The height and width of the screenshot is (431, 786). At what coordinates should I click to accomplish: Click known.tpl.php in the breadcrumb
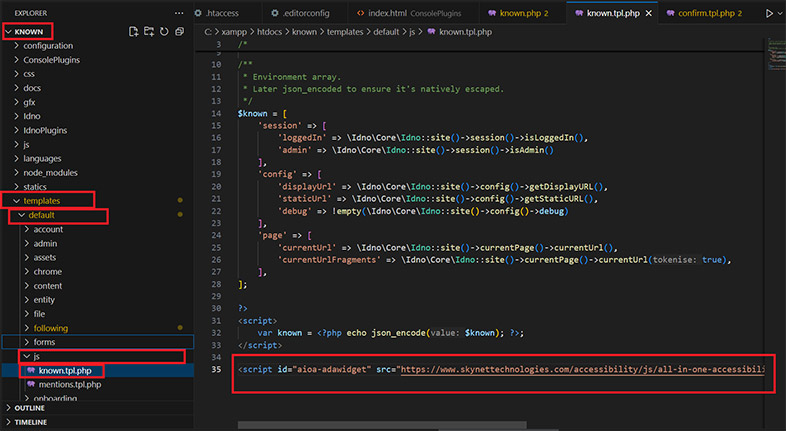[465, 32]
